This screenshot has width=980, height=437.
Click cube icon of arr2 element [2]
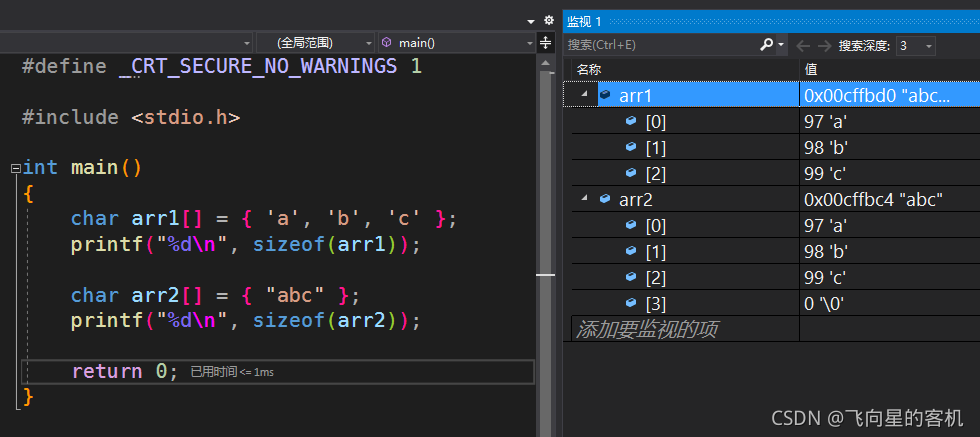tap(631, 276)
